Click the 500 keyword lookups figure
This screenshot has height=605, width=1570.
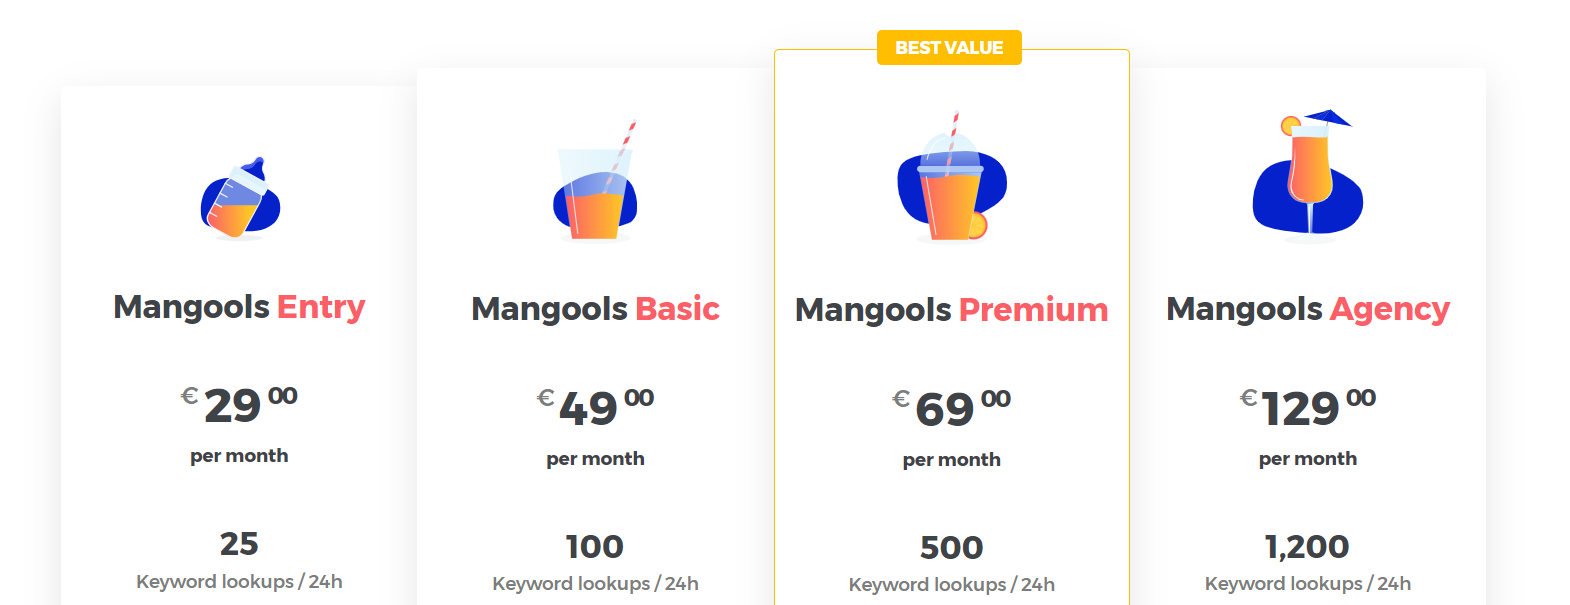952,548
